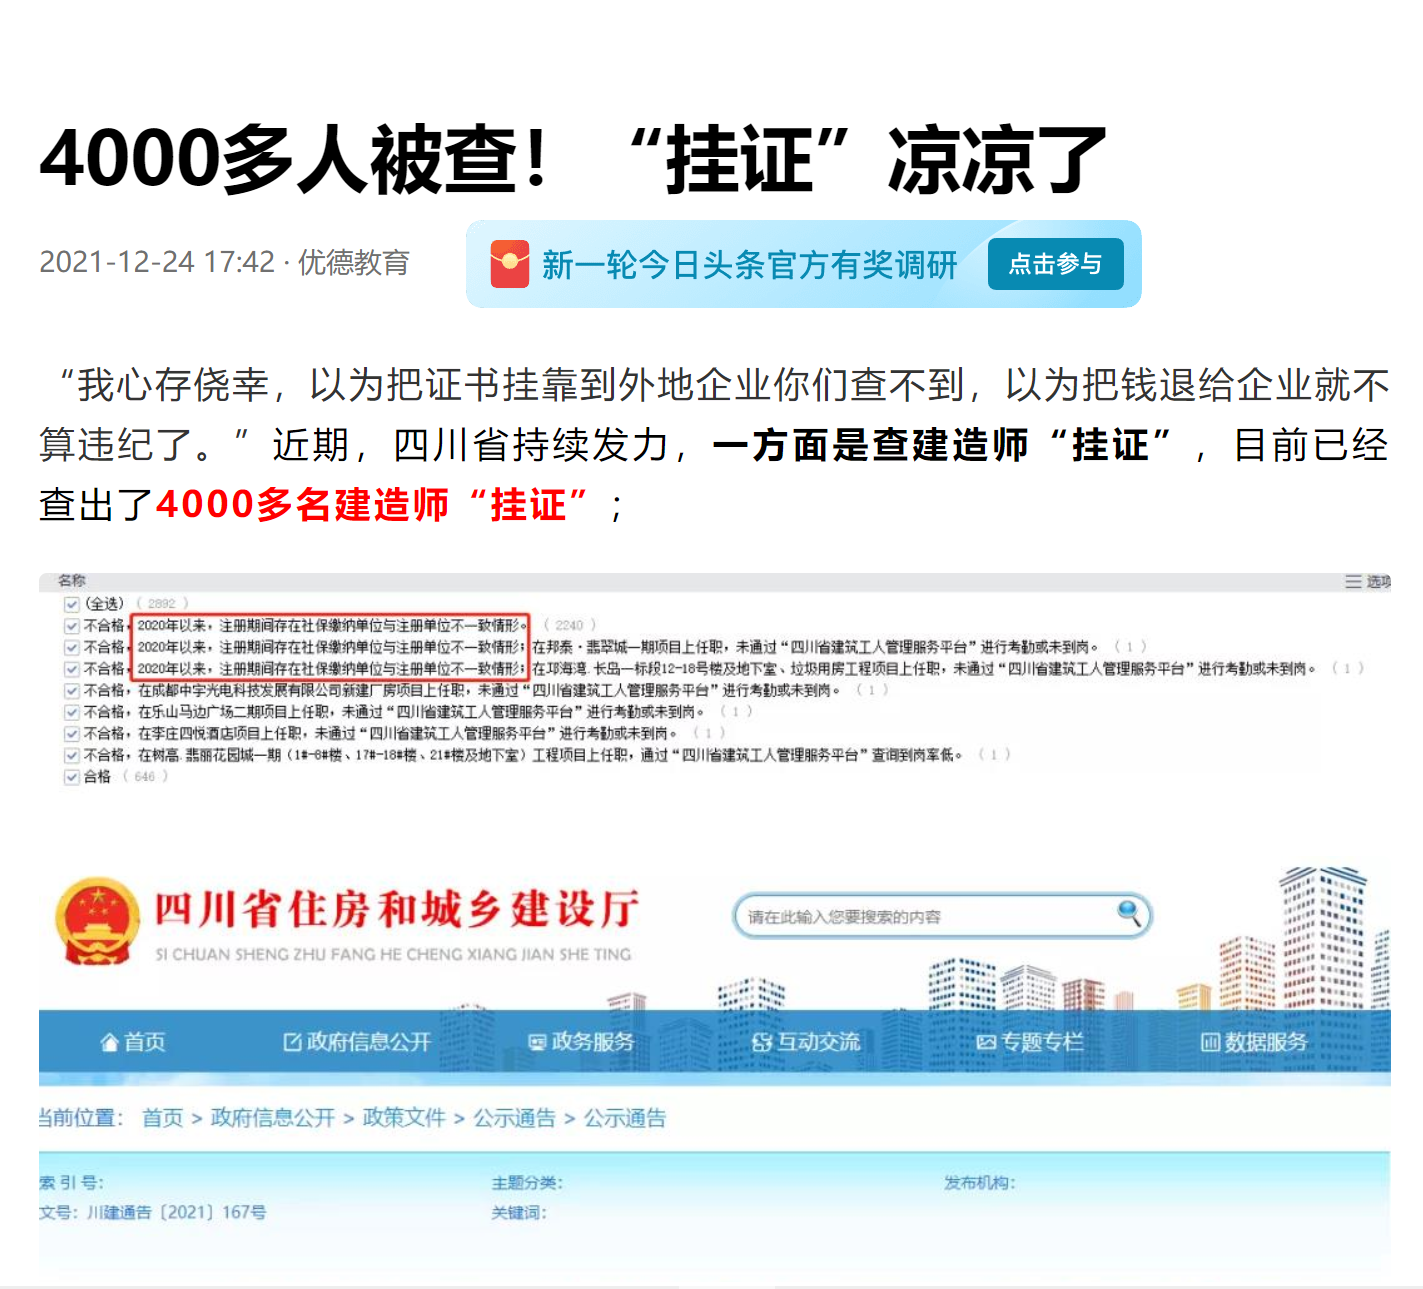The image size is (1423, 1289).
Task: Click the red text 4000多名建造师“挂证”
Action: click(372, 505)
